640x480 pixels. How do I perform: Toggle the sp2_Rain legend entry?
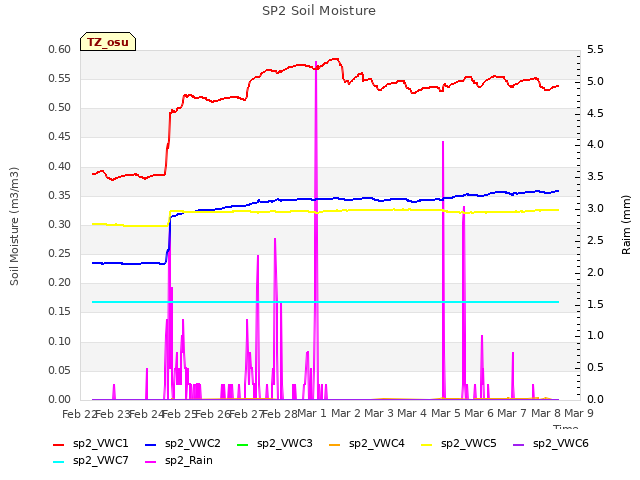coord(179,461)
